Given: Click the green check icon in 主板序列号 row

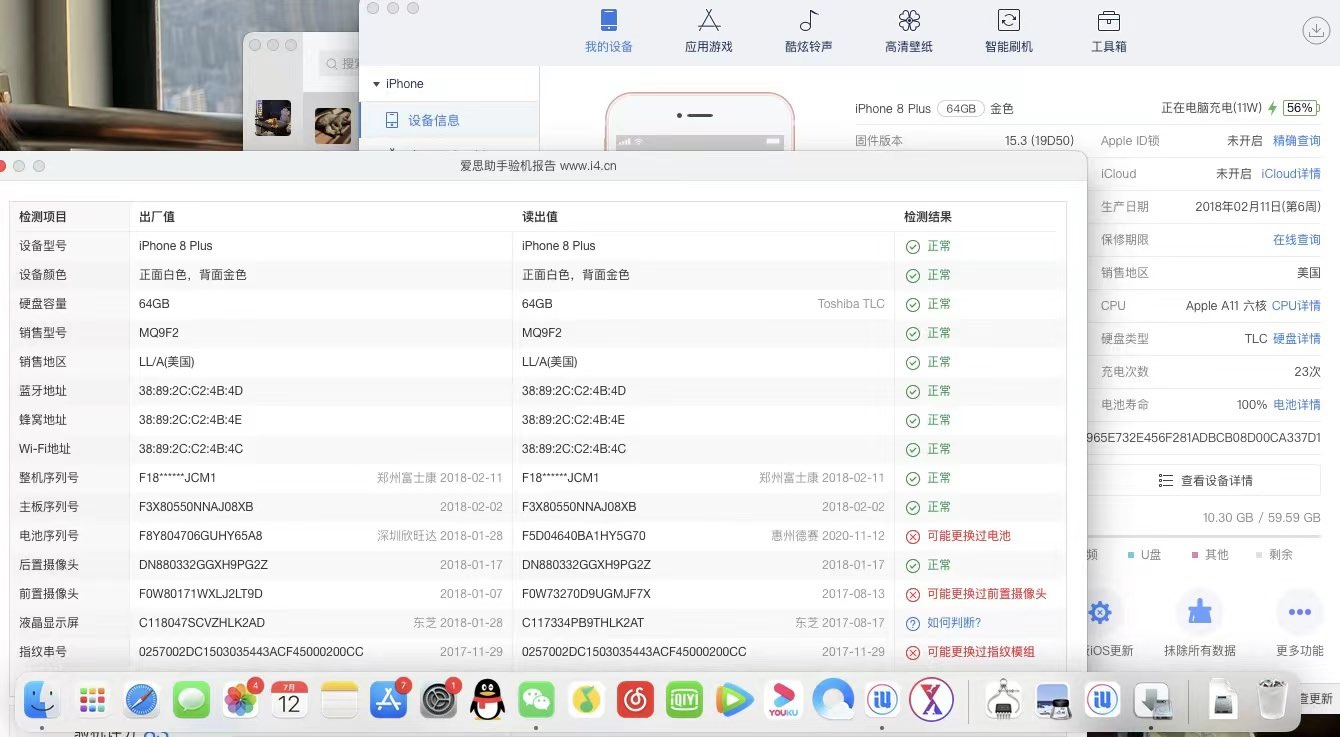Looking at the screenshot, I should pos(912,508).
